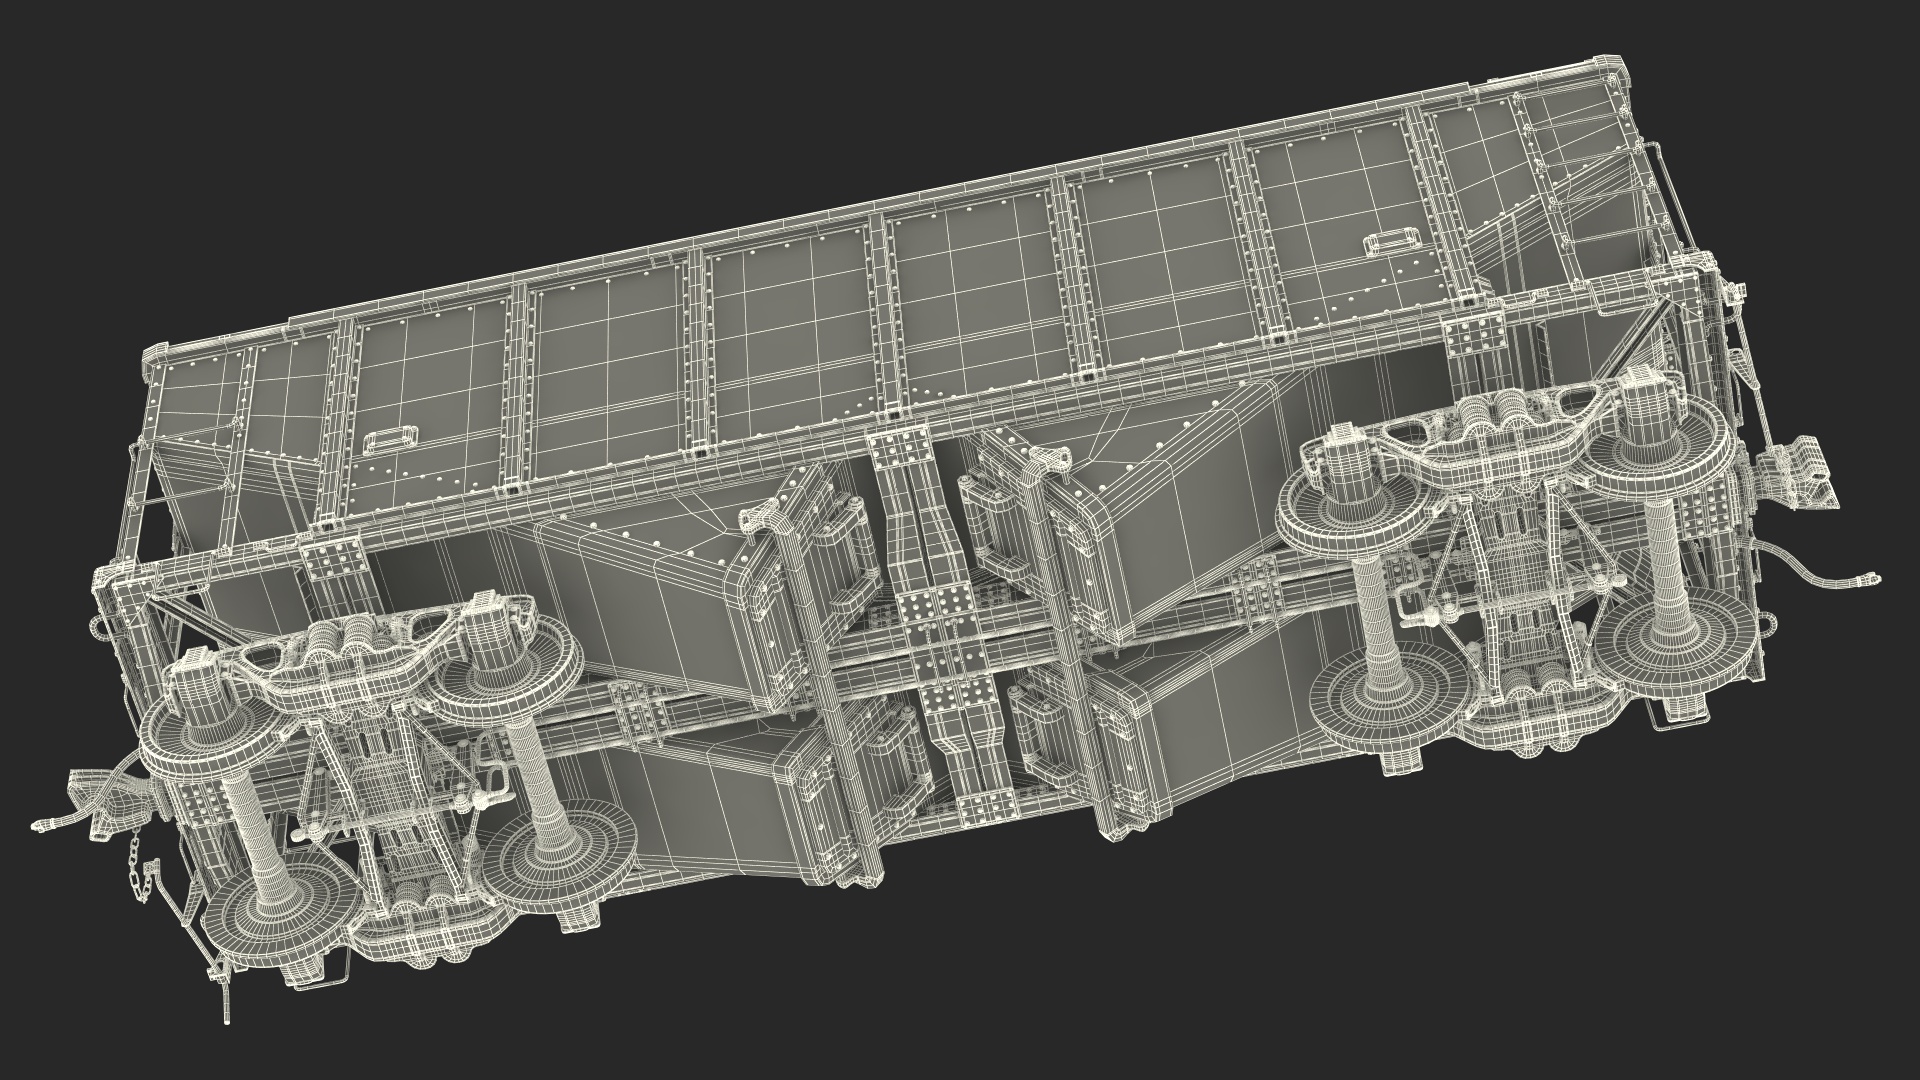Click the hanging chain near the coupler

click(x=141, y=864)
